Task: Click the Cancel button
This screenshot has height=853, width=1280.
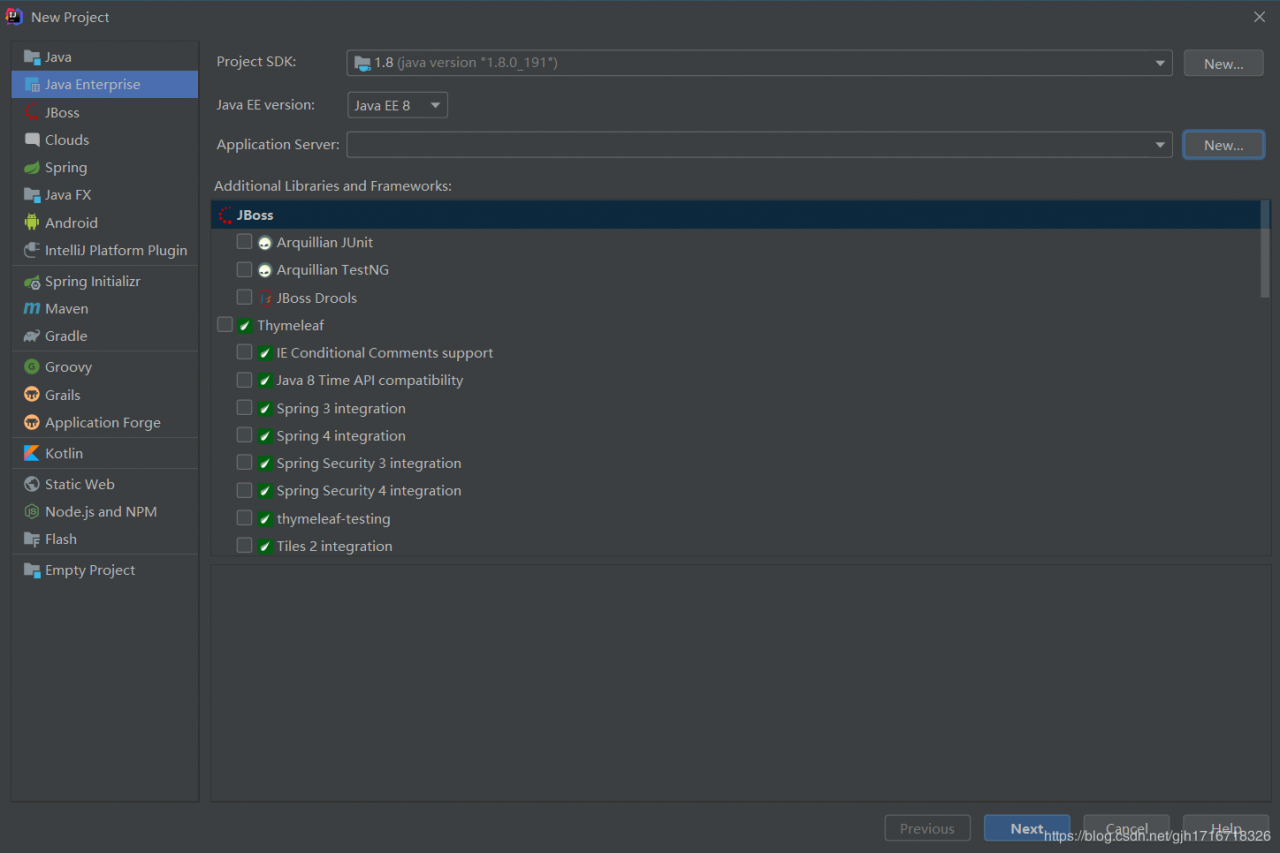Action: pyautogui.click(x=1126, y=828)
